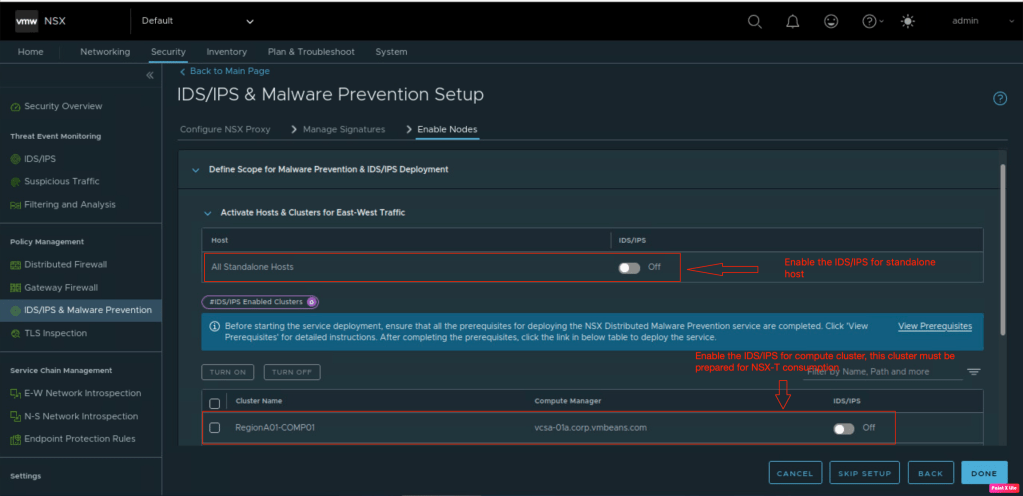The width and height of the screenshot is (1023, 496).
Task: Click the filter lines icon beside search
Action: [973, 372]
